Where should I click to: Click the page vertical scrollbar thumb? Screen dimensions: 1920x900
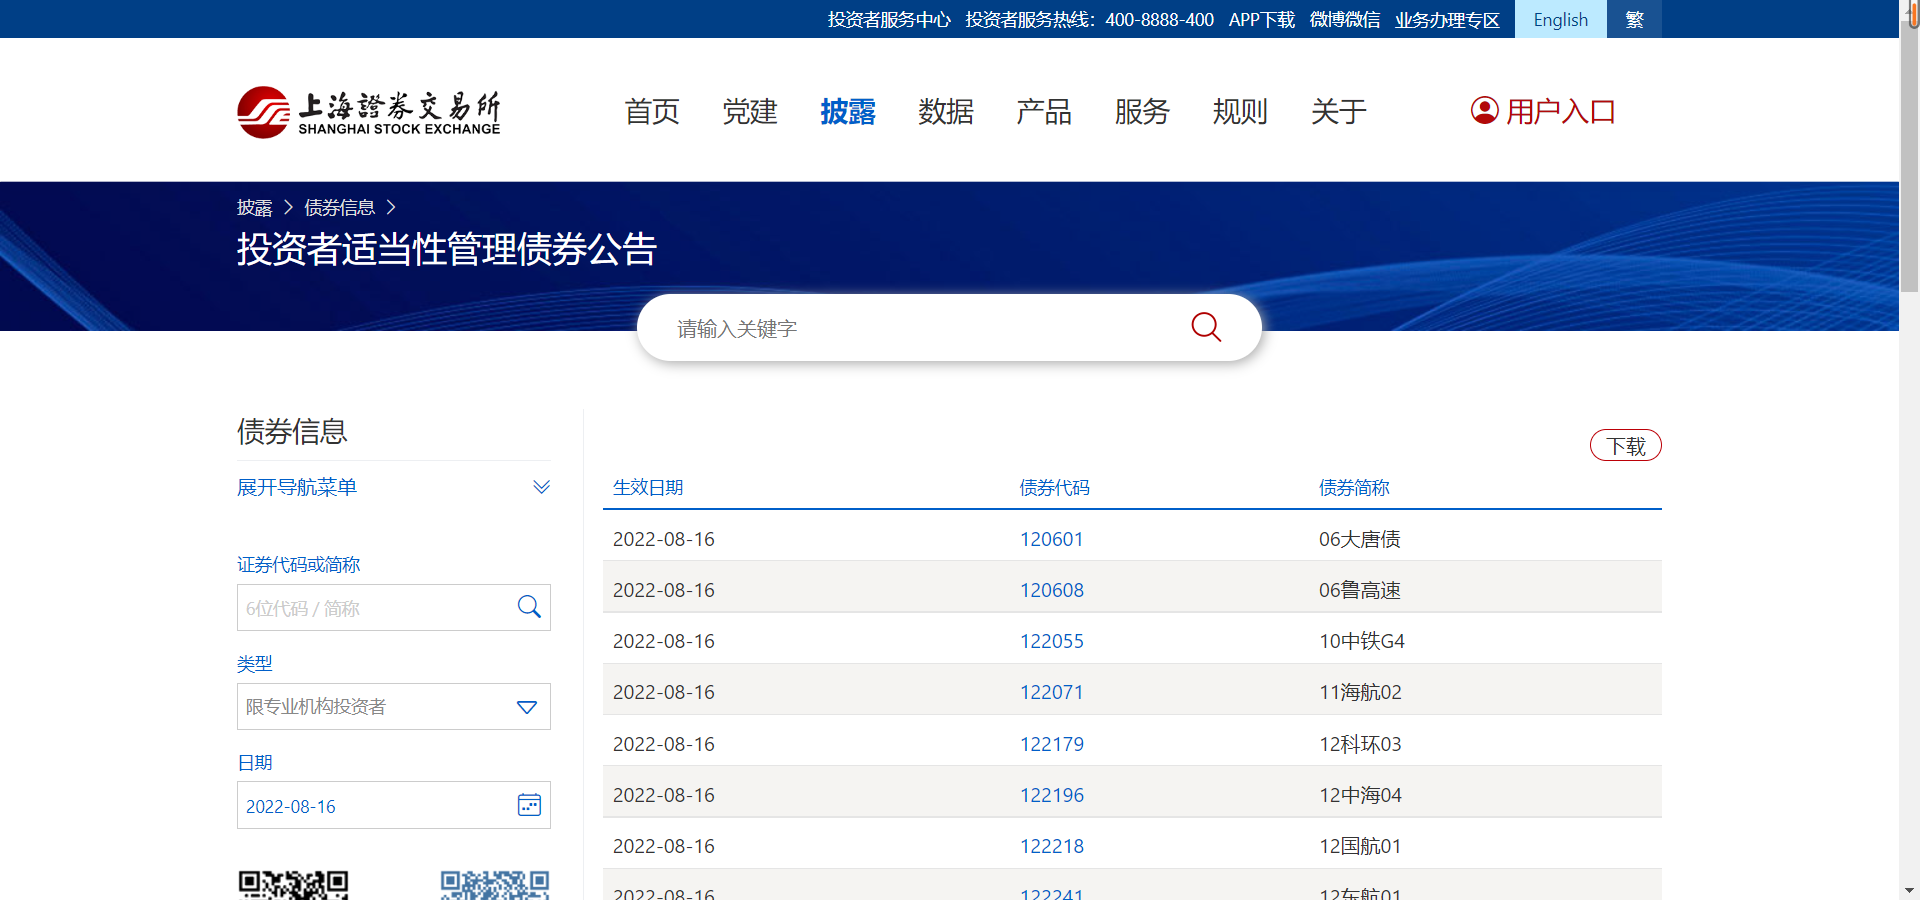point(1909,150)
